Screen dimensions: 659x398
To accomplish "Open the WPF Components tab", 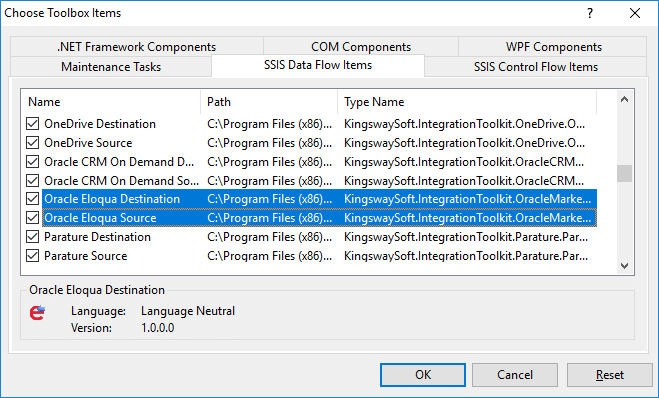I will 553,47.
